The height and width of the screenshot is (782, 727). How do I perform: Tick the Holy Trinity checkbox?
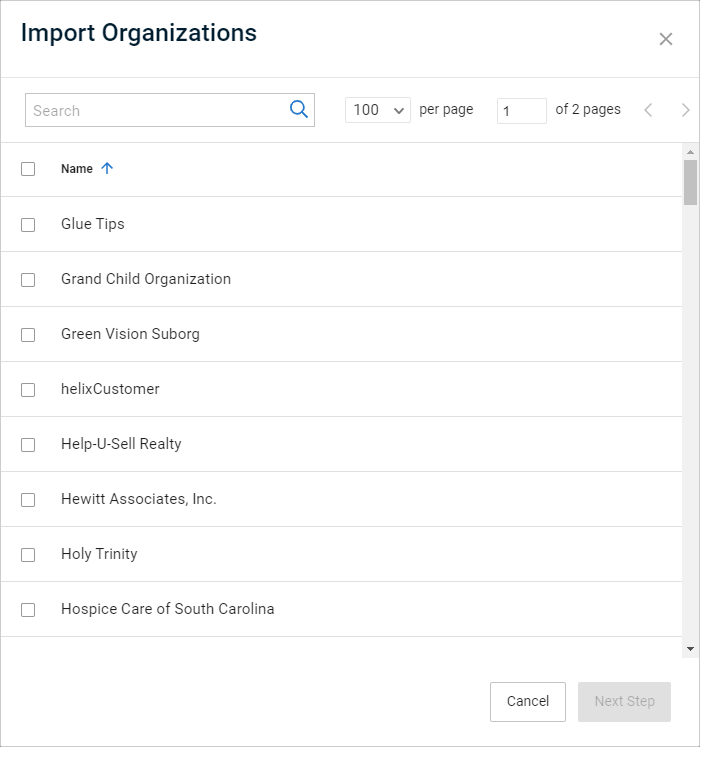(x=28, y=555)
